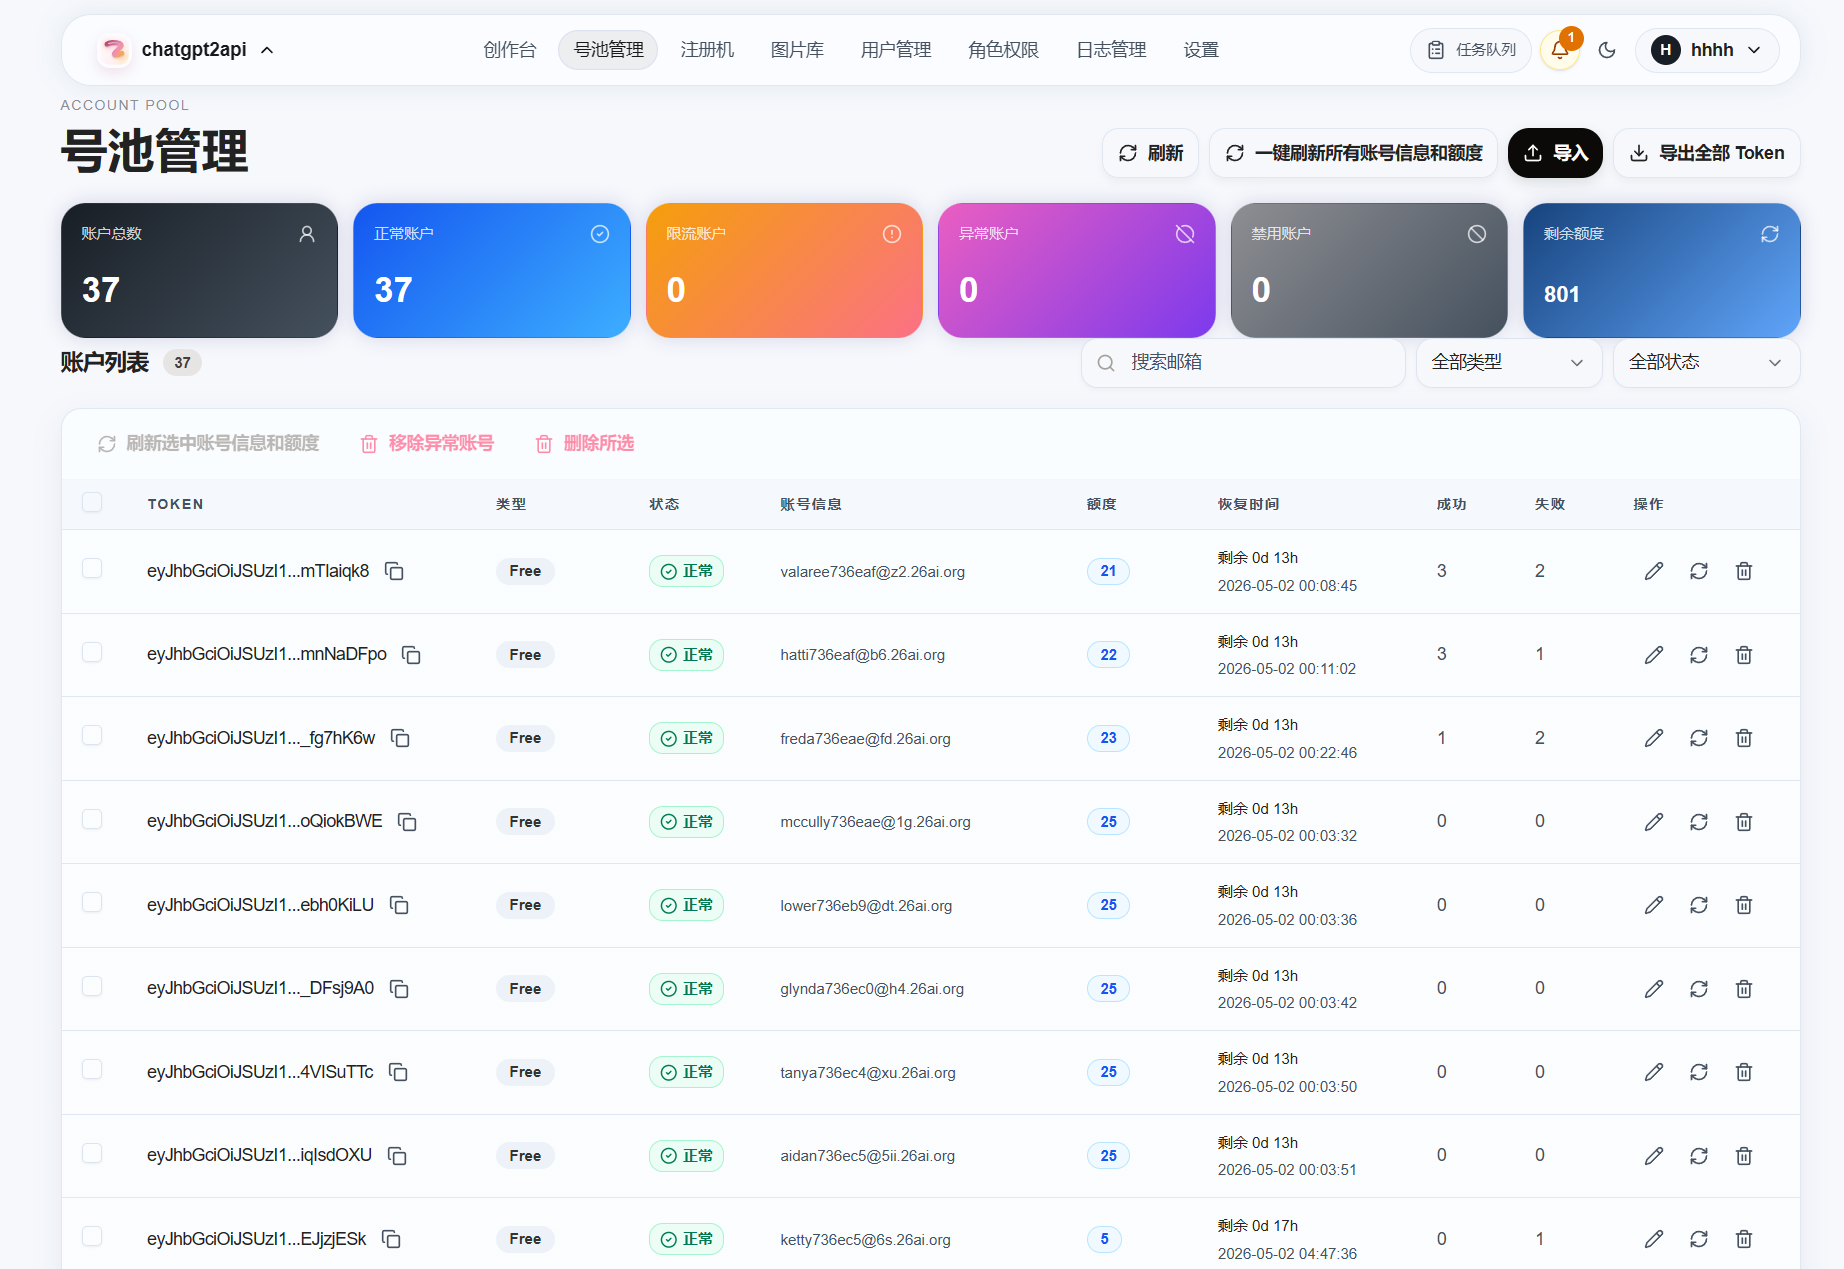Expand the hhhh user menu
Screen dimensions: 1844x1269
click(1707, 50)
